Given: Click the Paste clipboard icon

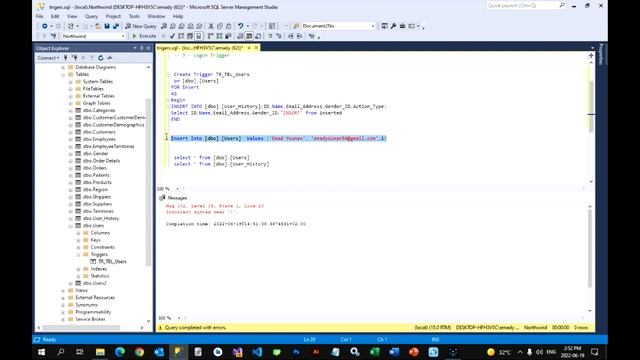Looking at the screenshot, I should 228,26.
